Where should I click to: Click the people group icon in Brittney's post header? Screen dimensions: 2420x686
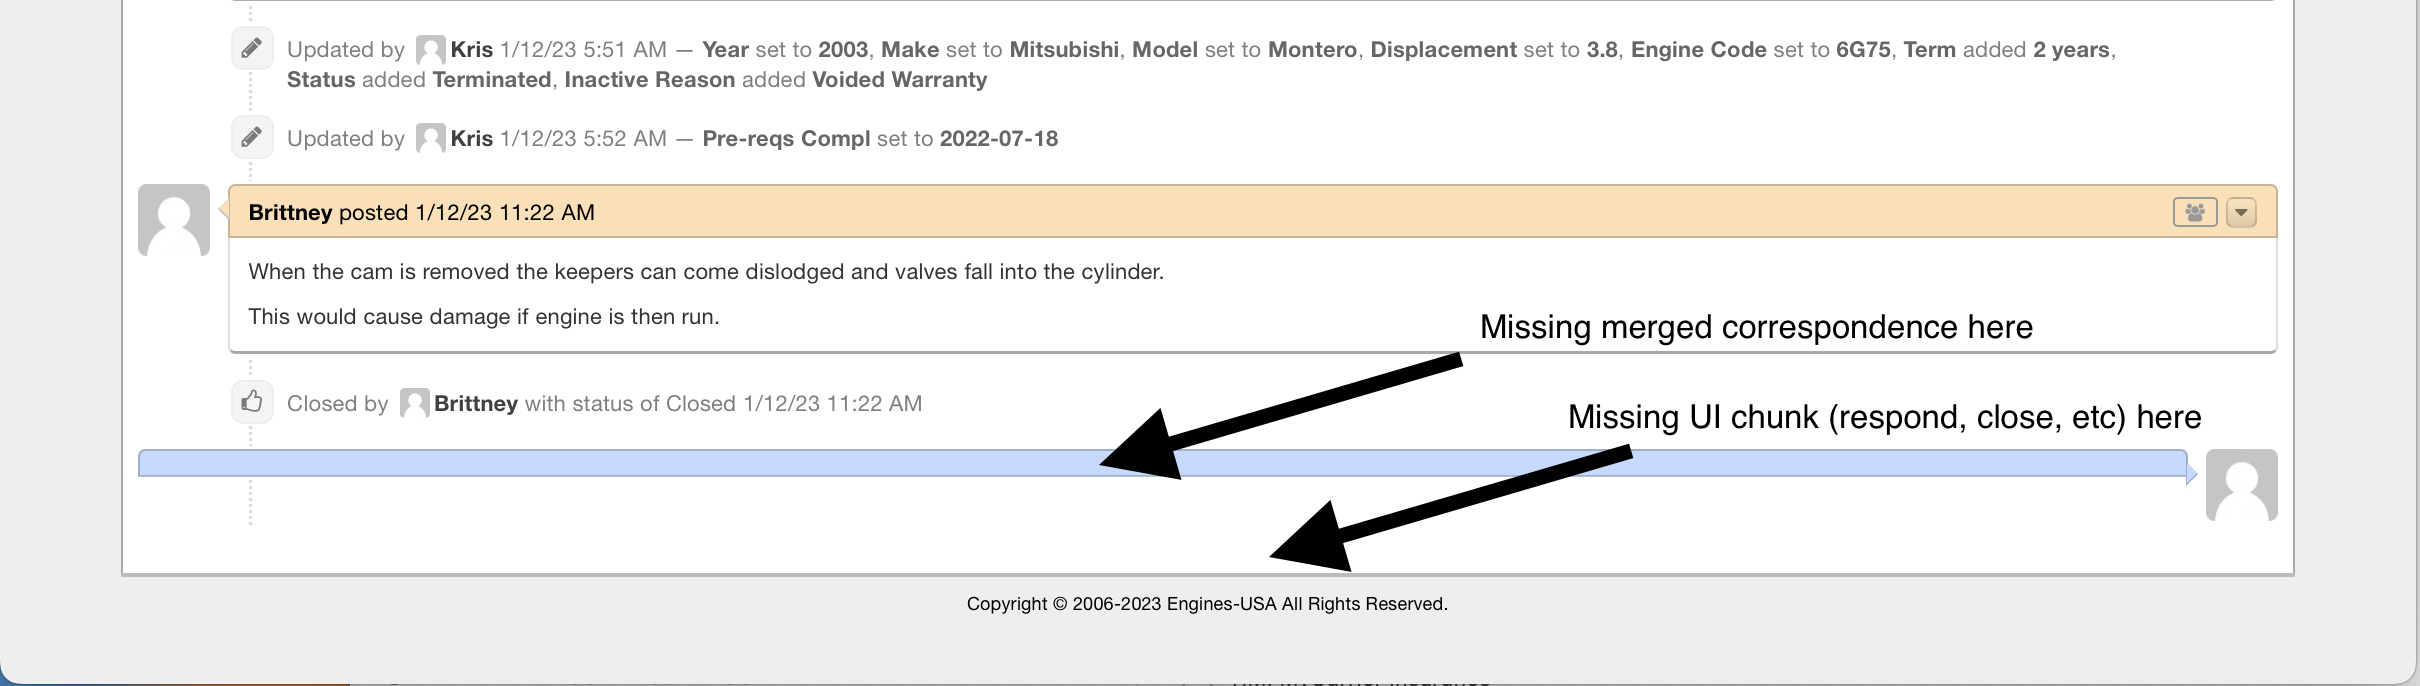2195,212
